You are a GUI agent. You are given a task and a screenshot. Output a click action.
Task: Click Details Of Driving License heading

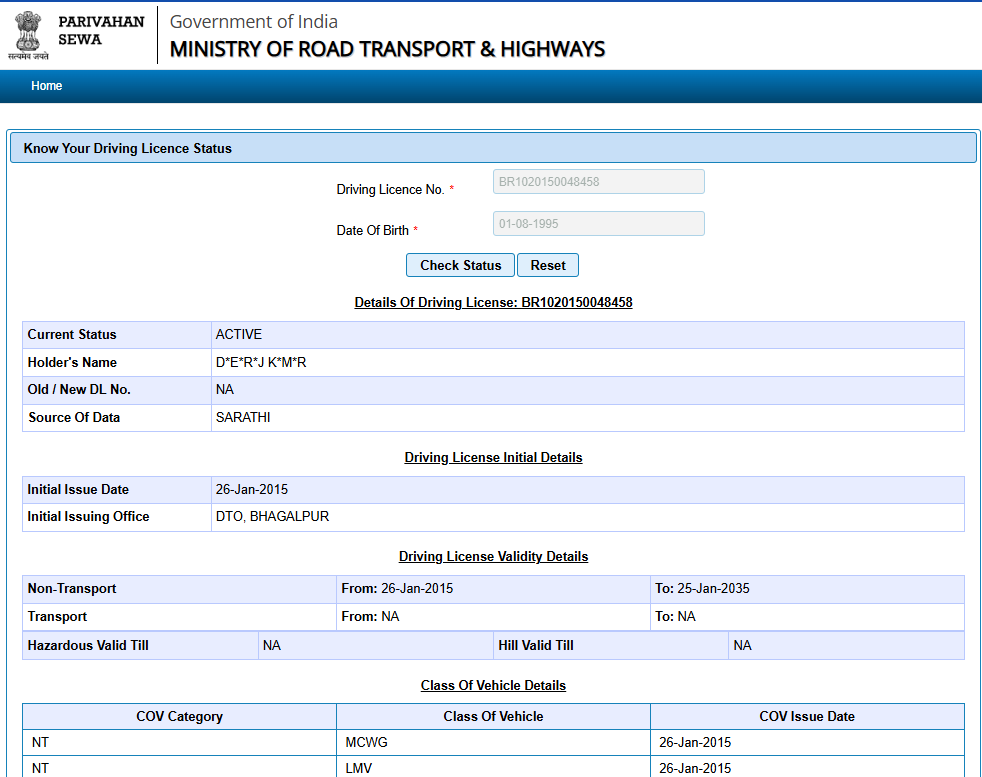point(493,302)
